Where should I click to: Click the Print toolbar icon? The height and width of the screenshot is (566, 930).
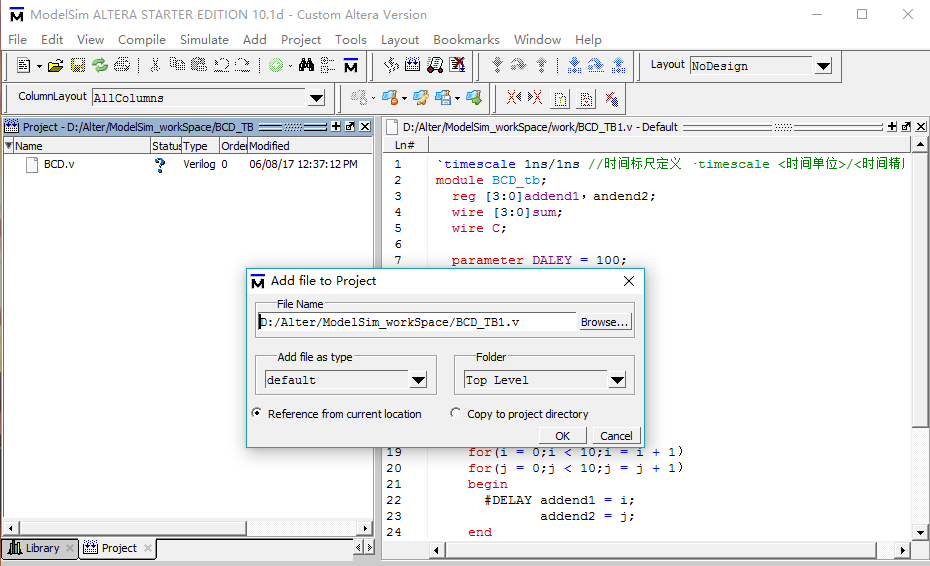(x=122, y=65)
